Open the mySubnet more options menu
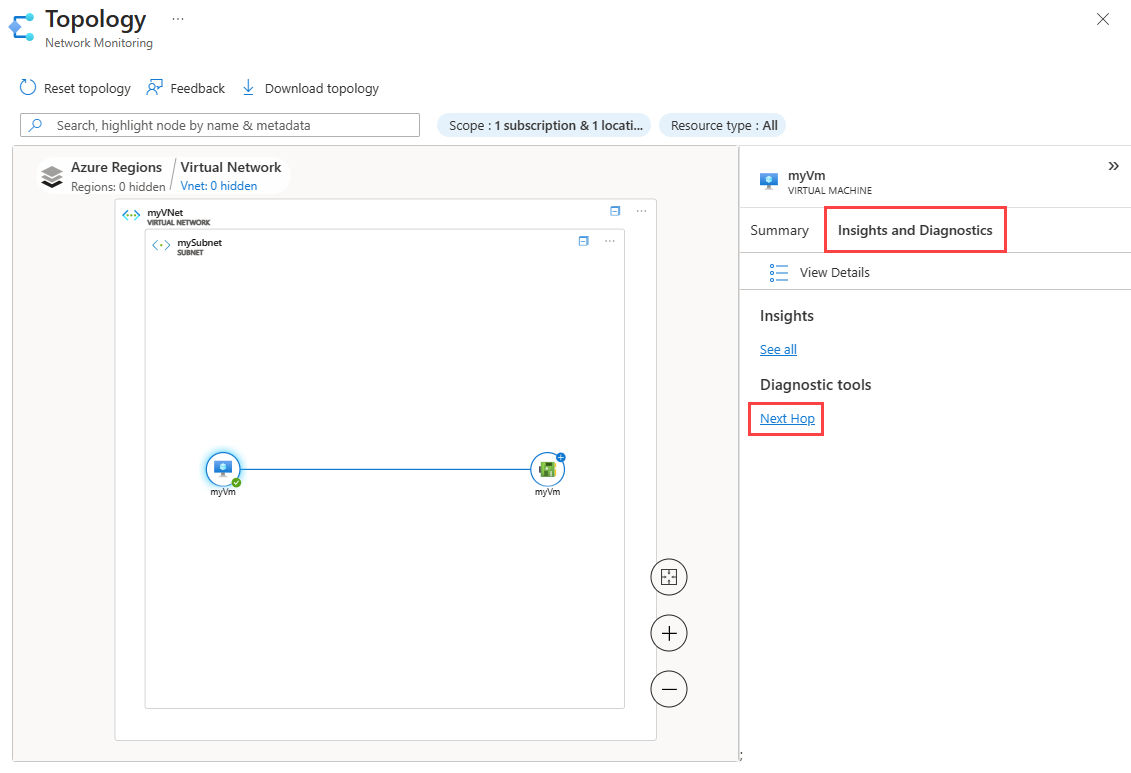Screen dimensions: 1131x773 coord(609,241)
